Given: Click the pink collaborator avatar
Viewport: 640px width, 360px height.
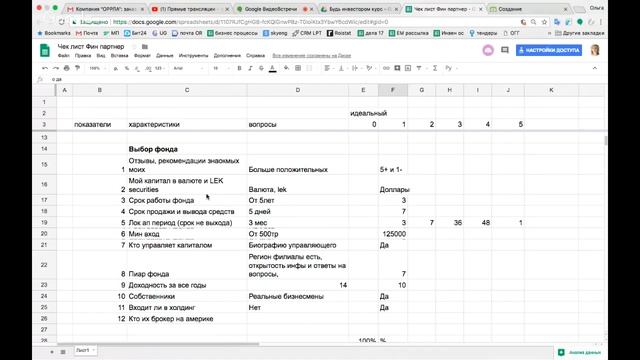Looking at the screenshot, I should 488,50.
